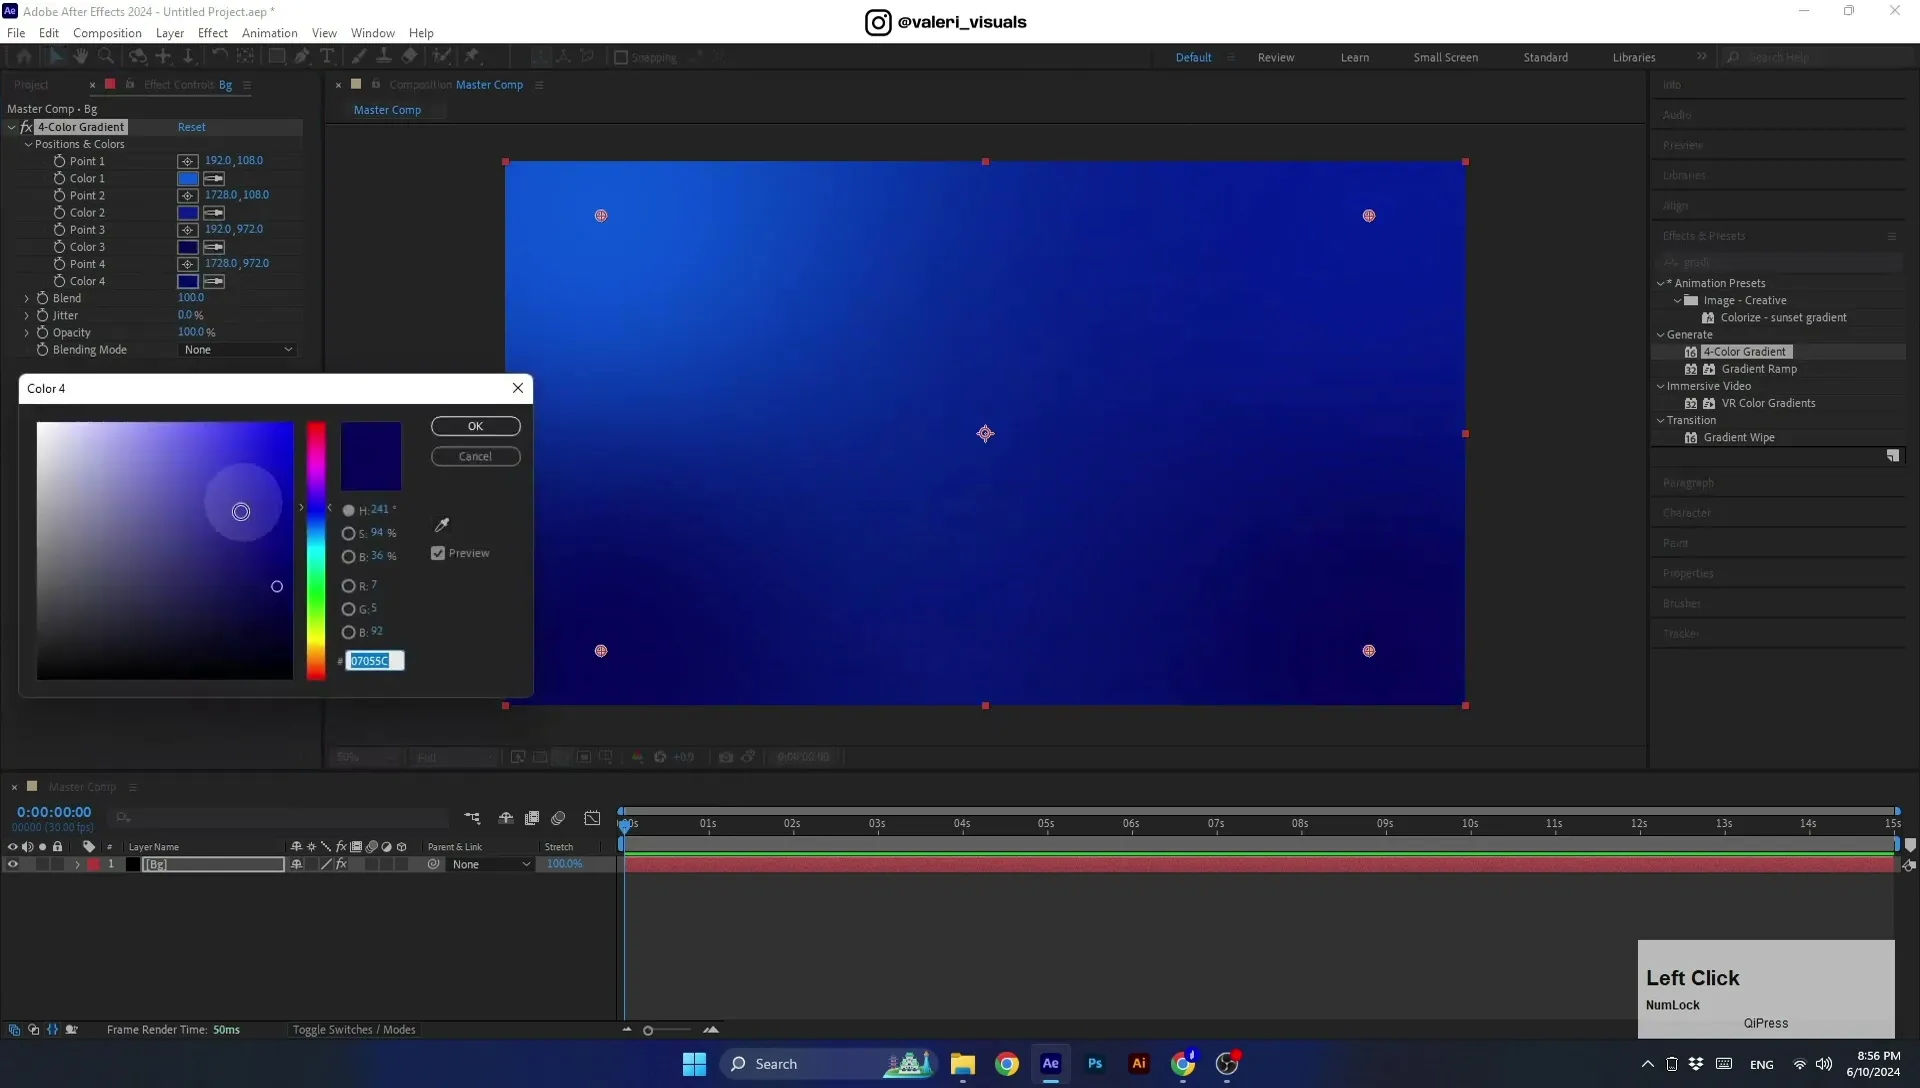Reset the 4-Color Gradient effect

tap(192, 127)
